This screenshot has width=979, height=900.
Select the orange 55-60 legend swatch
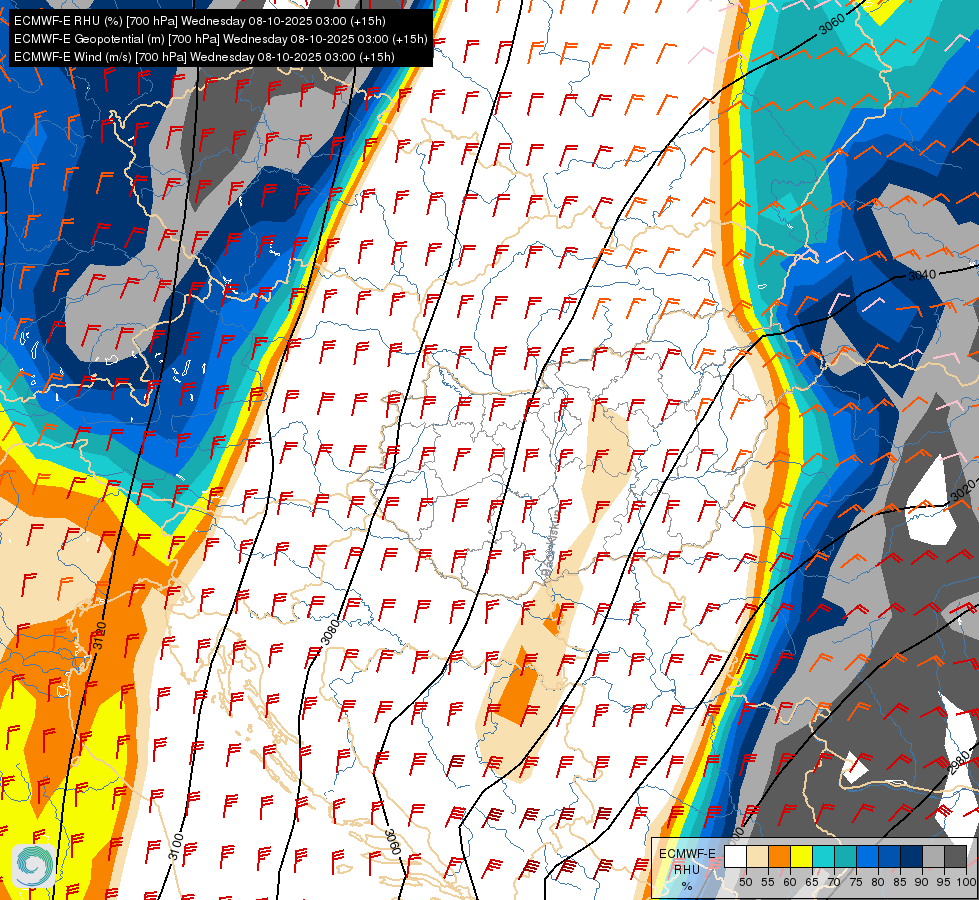click(779, 856)
